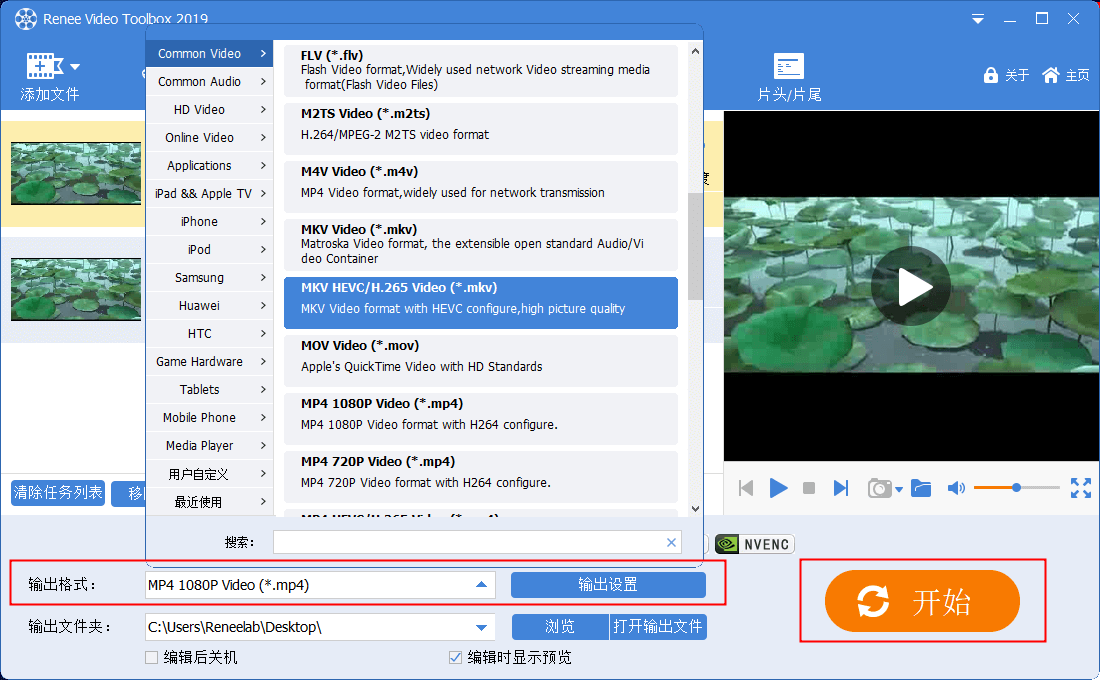Click the 浏览 browse button
The height and width of the screenshot is (680, 1100).
click(560, 627)
